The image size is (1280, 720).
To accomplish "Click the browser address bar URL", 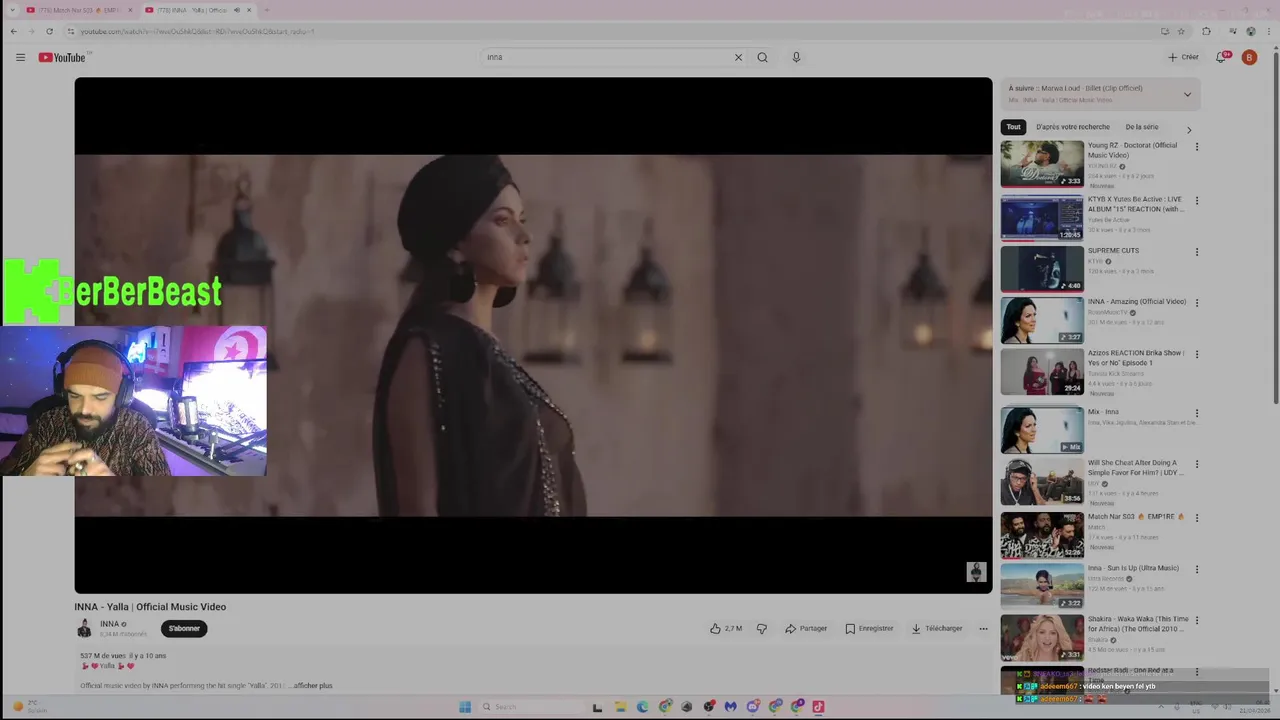I will pyautogui.click(x=197, y=31).
